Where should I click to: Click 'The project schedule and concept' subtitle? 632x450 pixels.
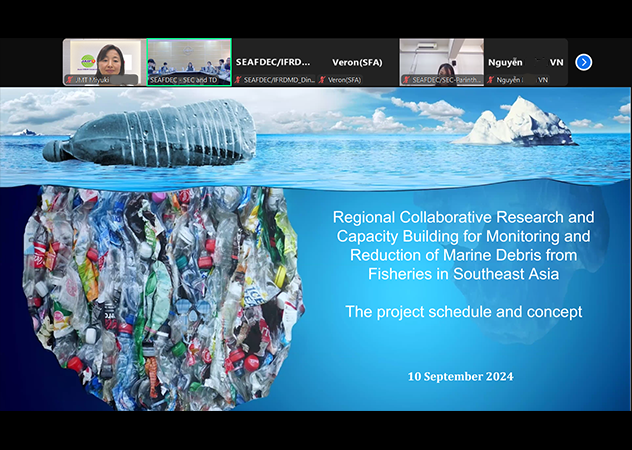tap(464, 312)
